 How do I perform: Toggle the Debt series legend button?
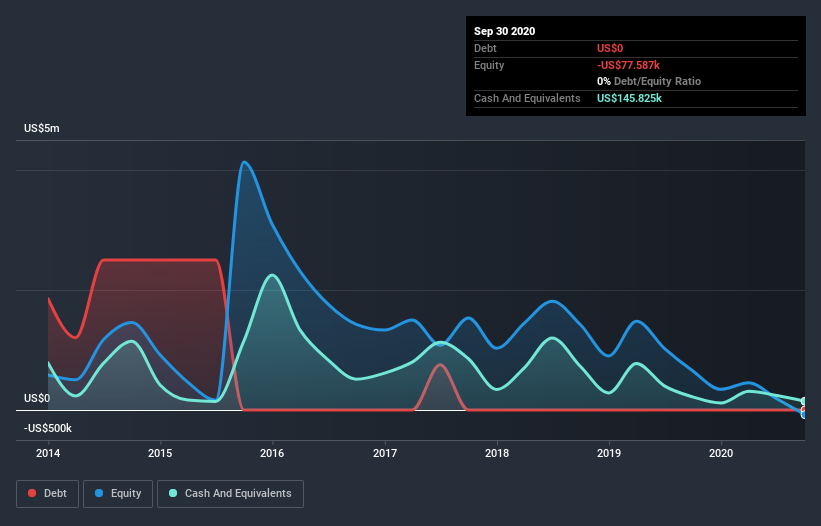(x=48, y=494)
